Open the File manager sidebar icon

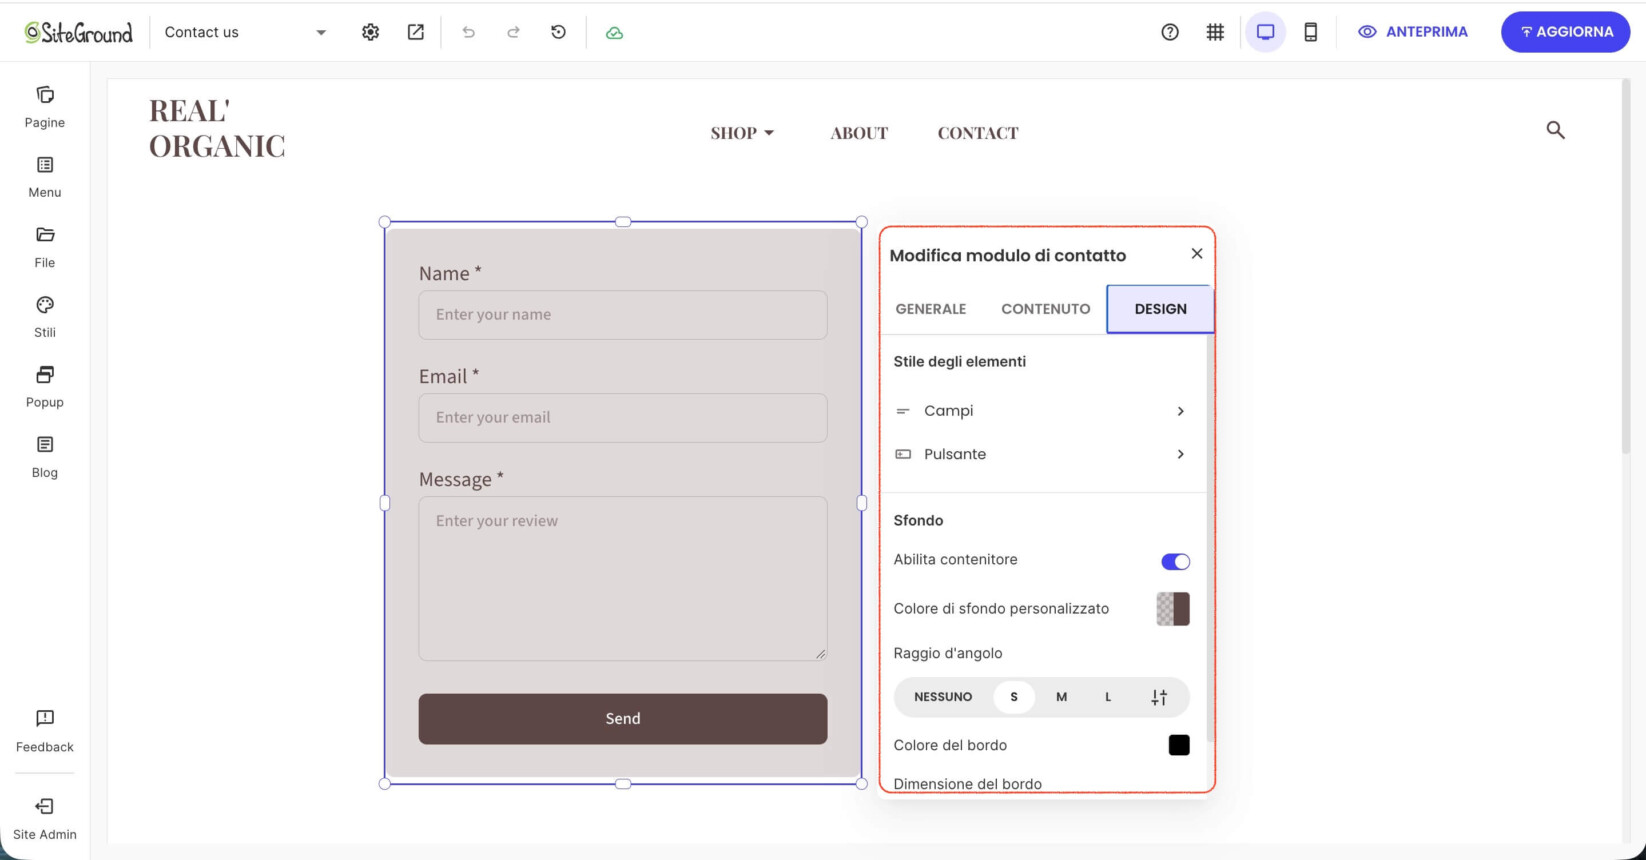[x=45, y=247]
